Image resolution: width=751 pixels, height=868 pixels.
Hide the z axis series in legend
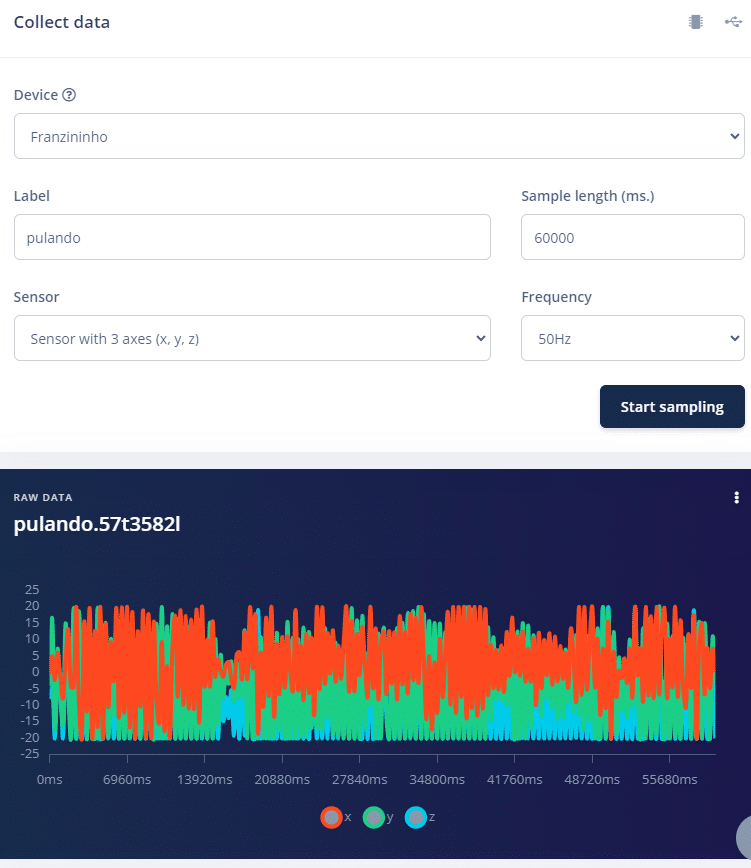[x=416, y=817]
